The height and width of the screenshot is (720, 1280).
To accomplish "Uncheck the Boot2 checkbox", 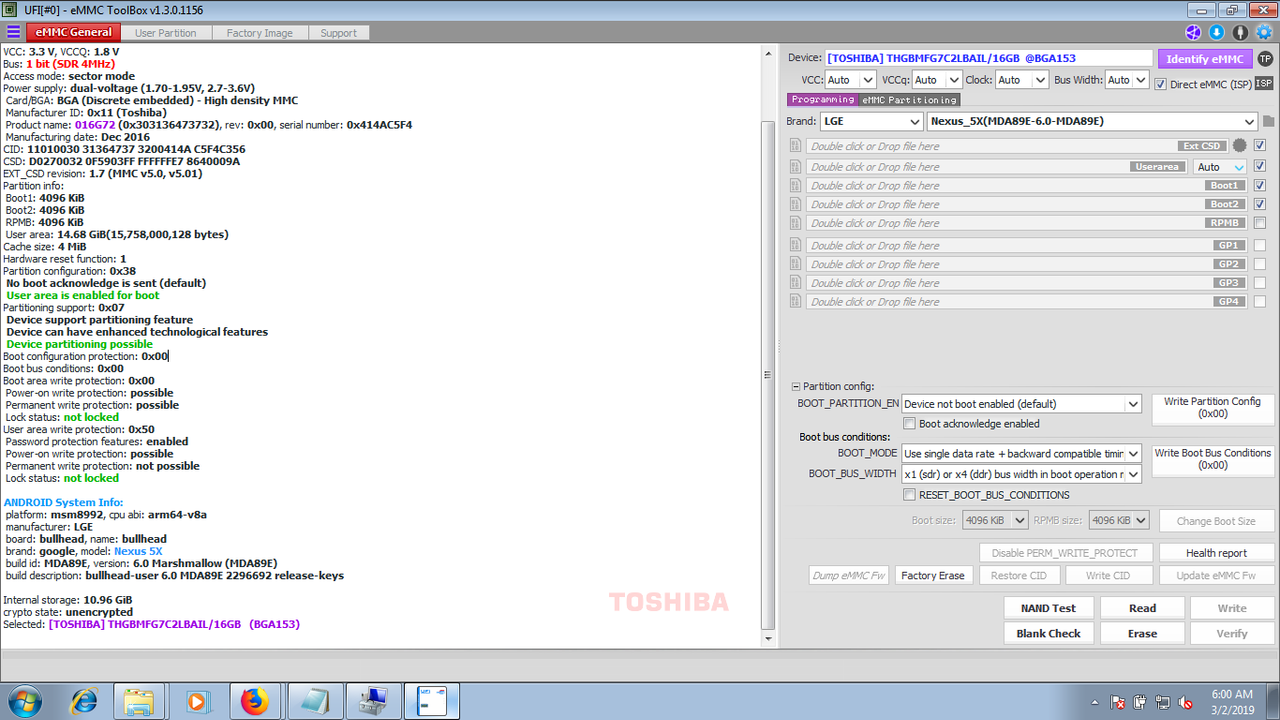I will click(x=1260, y=204).
